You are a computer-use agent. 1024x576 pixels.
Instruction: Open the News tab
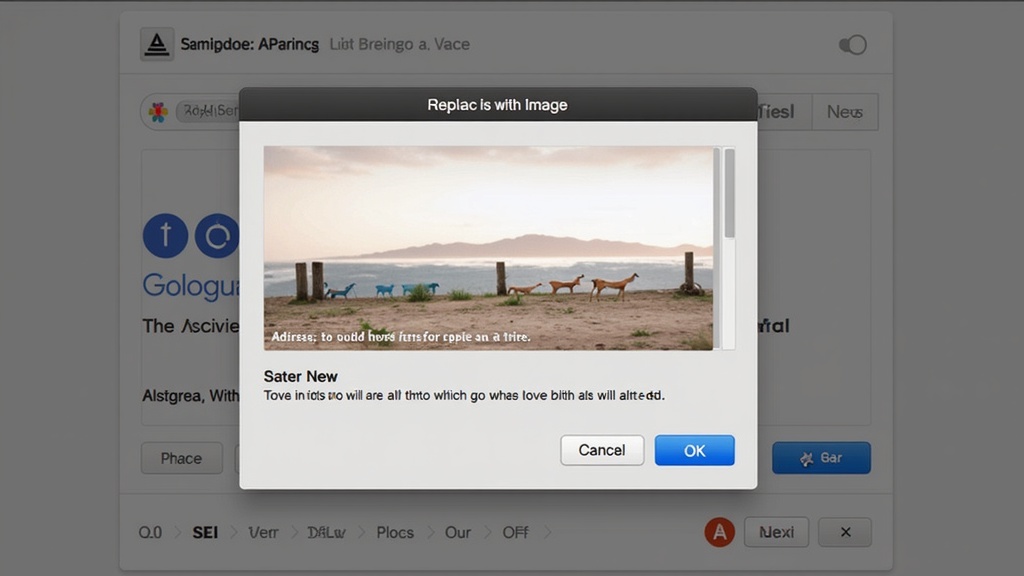844,112
